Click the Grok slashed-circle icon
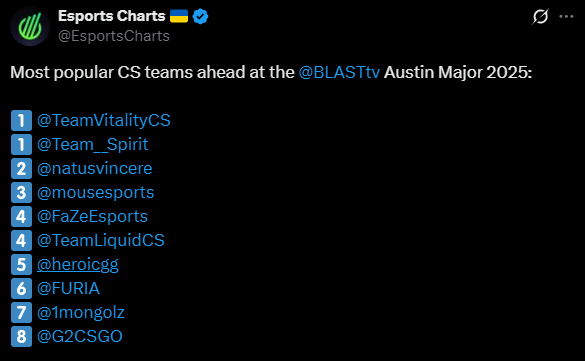 point(540,17)
